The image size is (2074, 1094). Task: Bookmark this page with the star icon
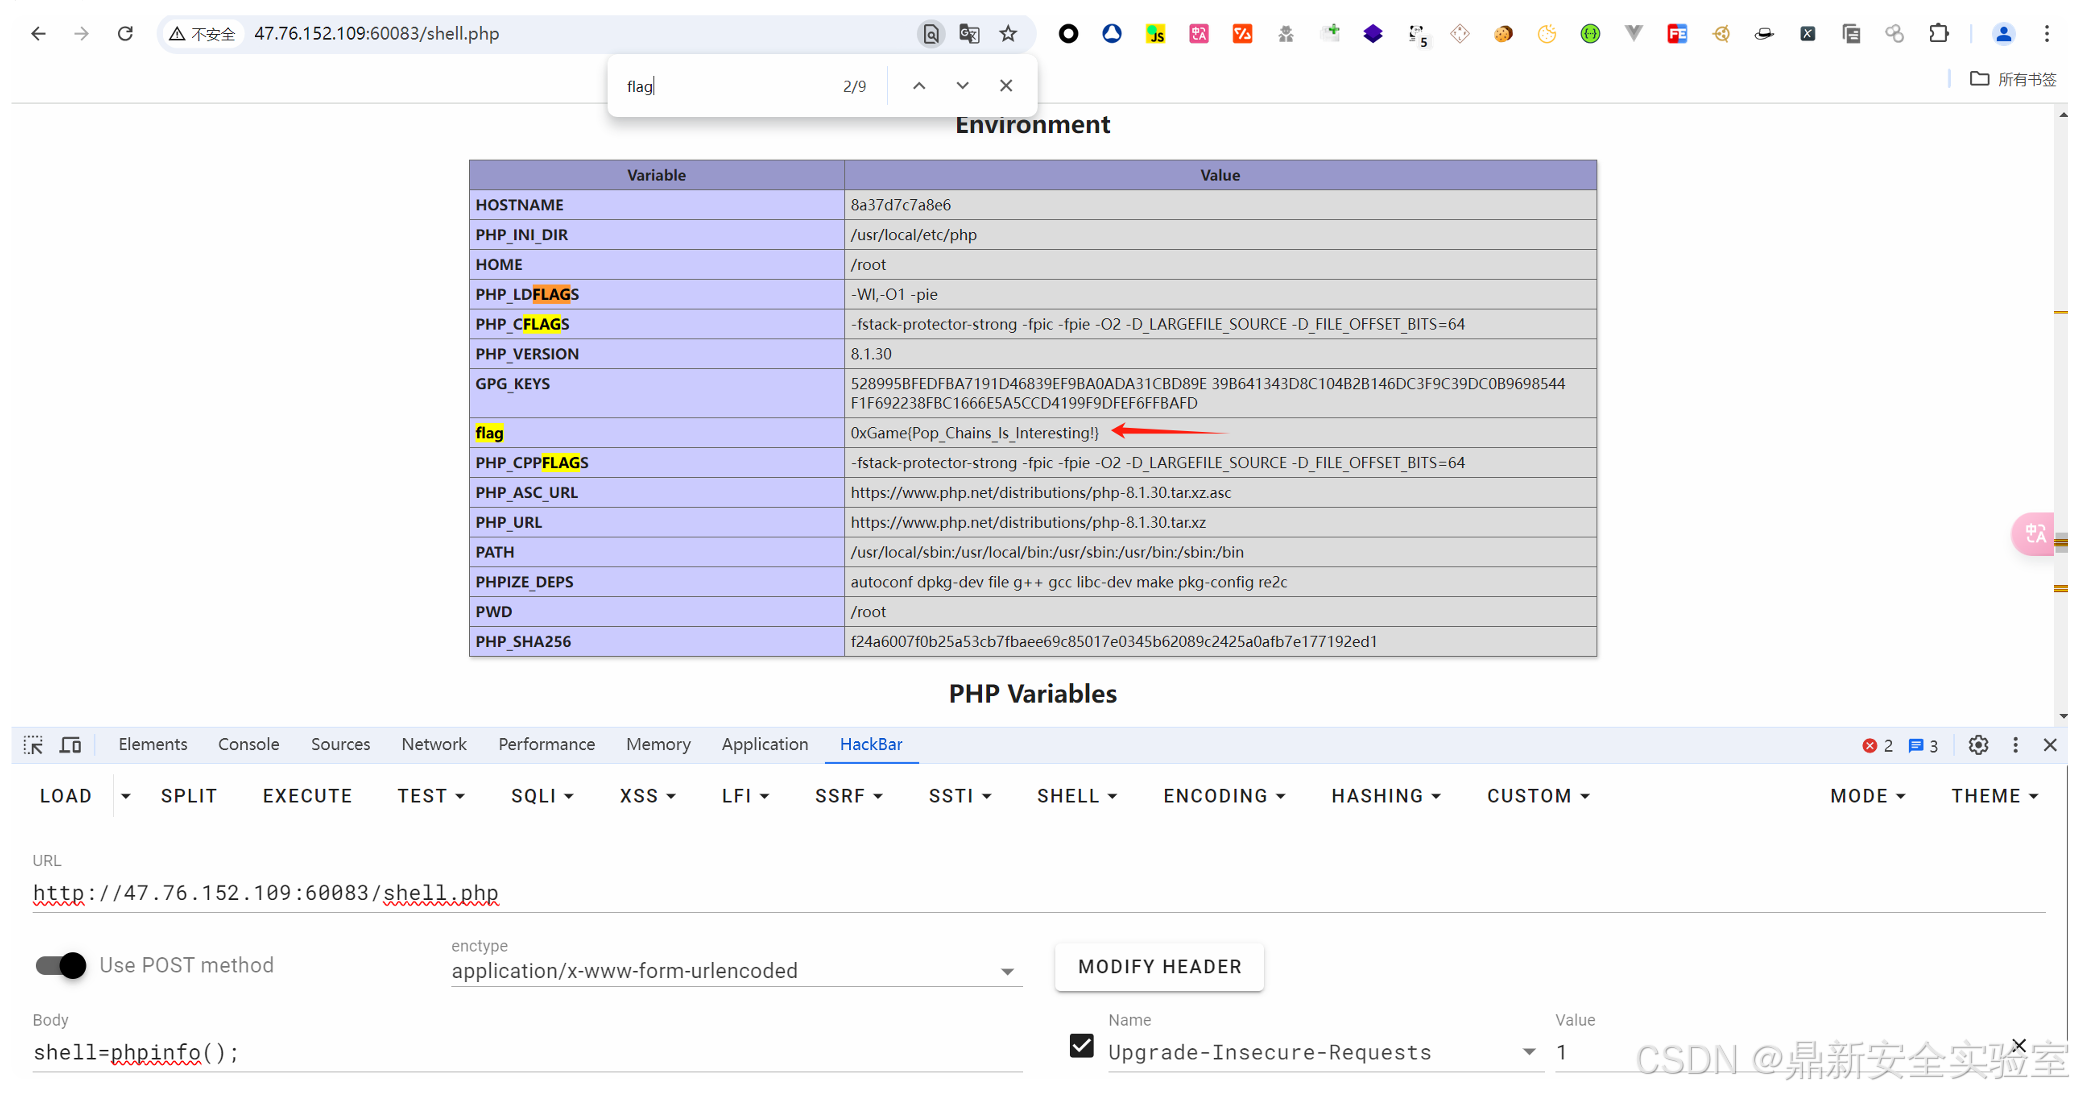pos(1008,34)
